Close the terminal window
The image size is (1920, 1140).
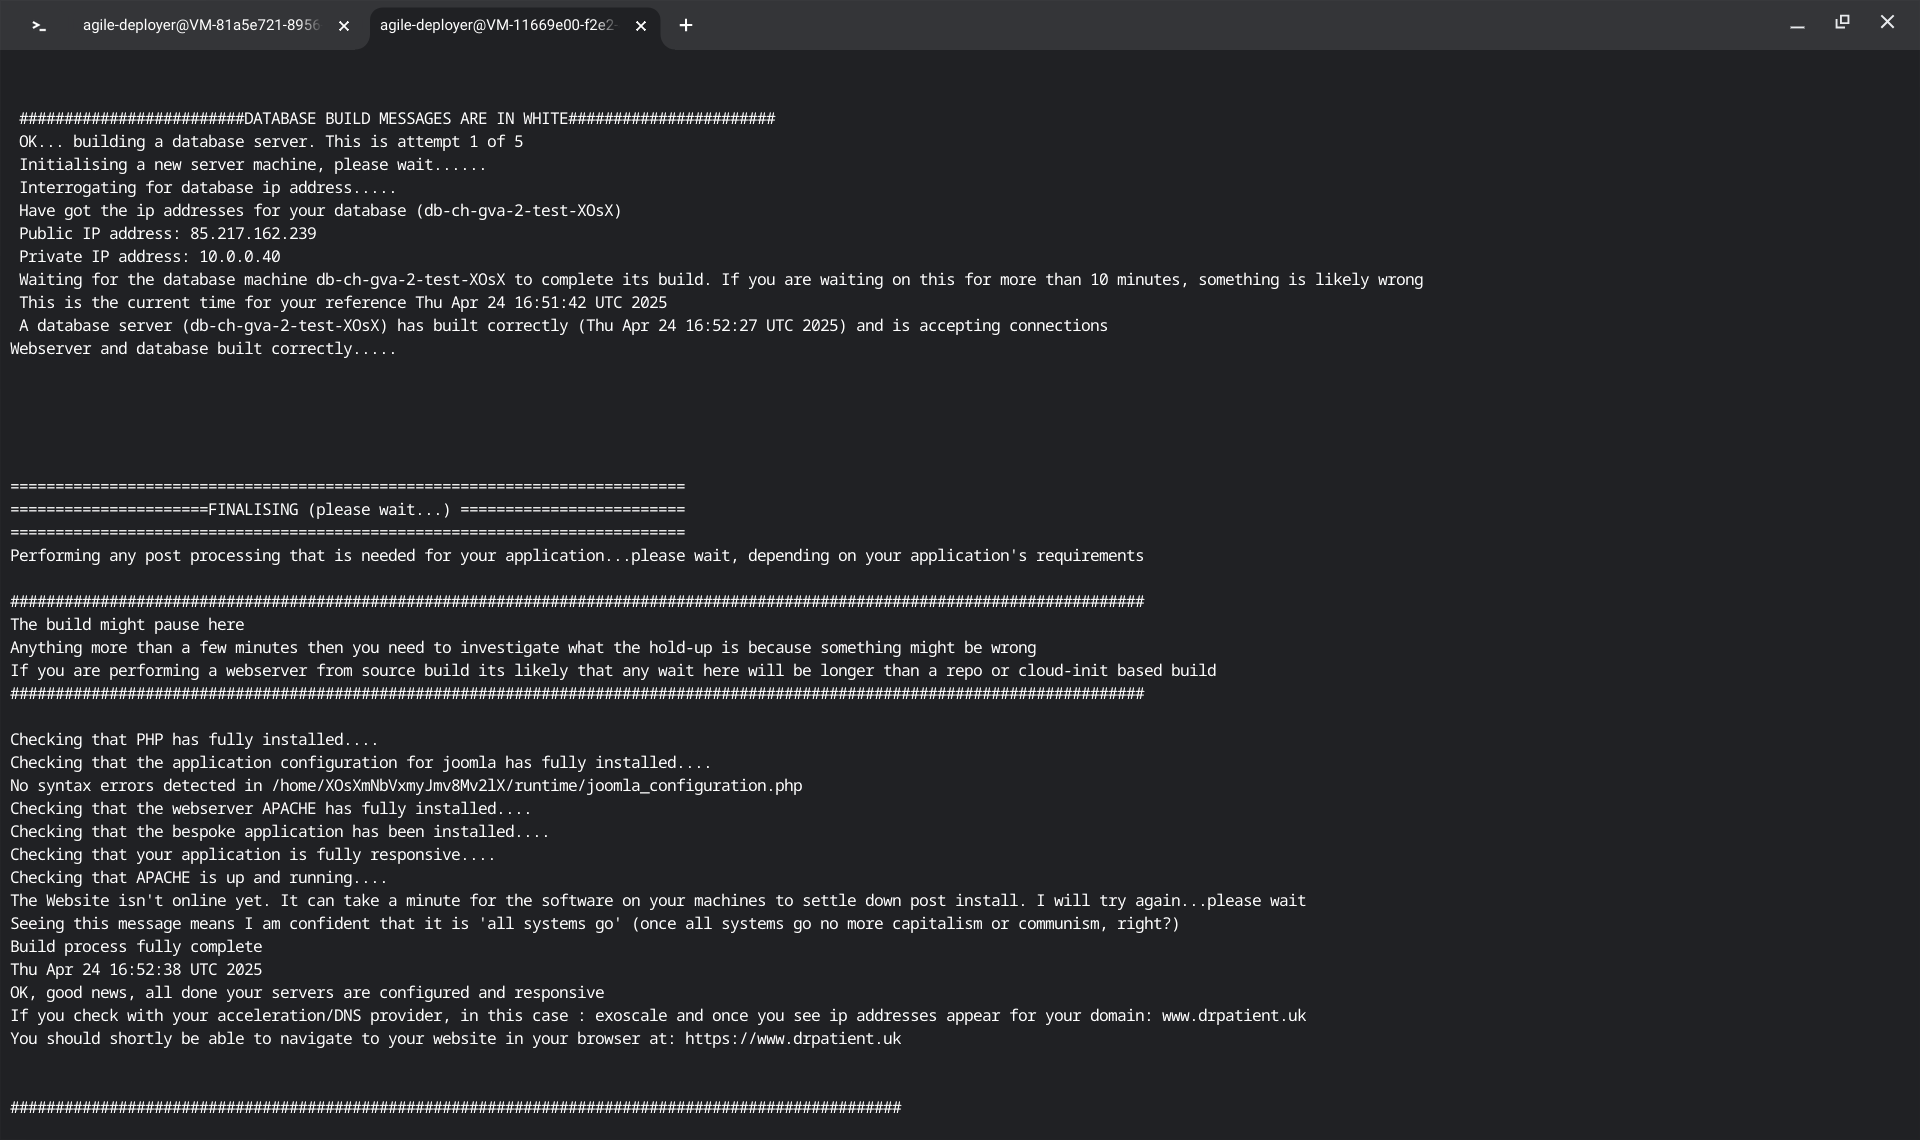tap(1887, 22)
